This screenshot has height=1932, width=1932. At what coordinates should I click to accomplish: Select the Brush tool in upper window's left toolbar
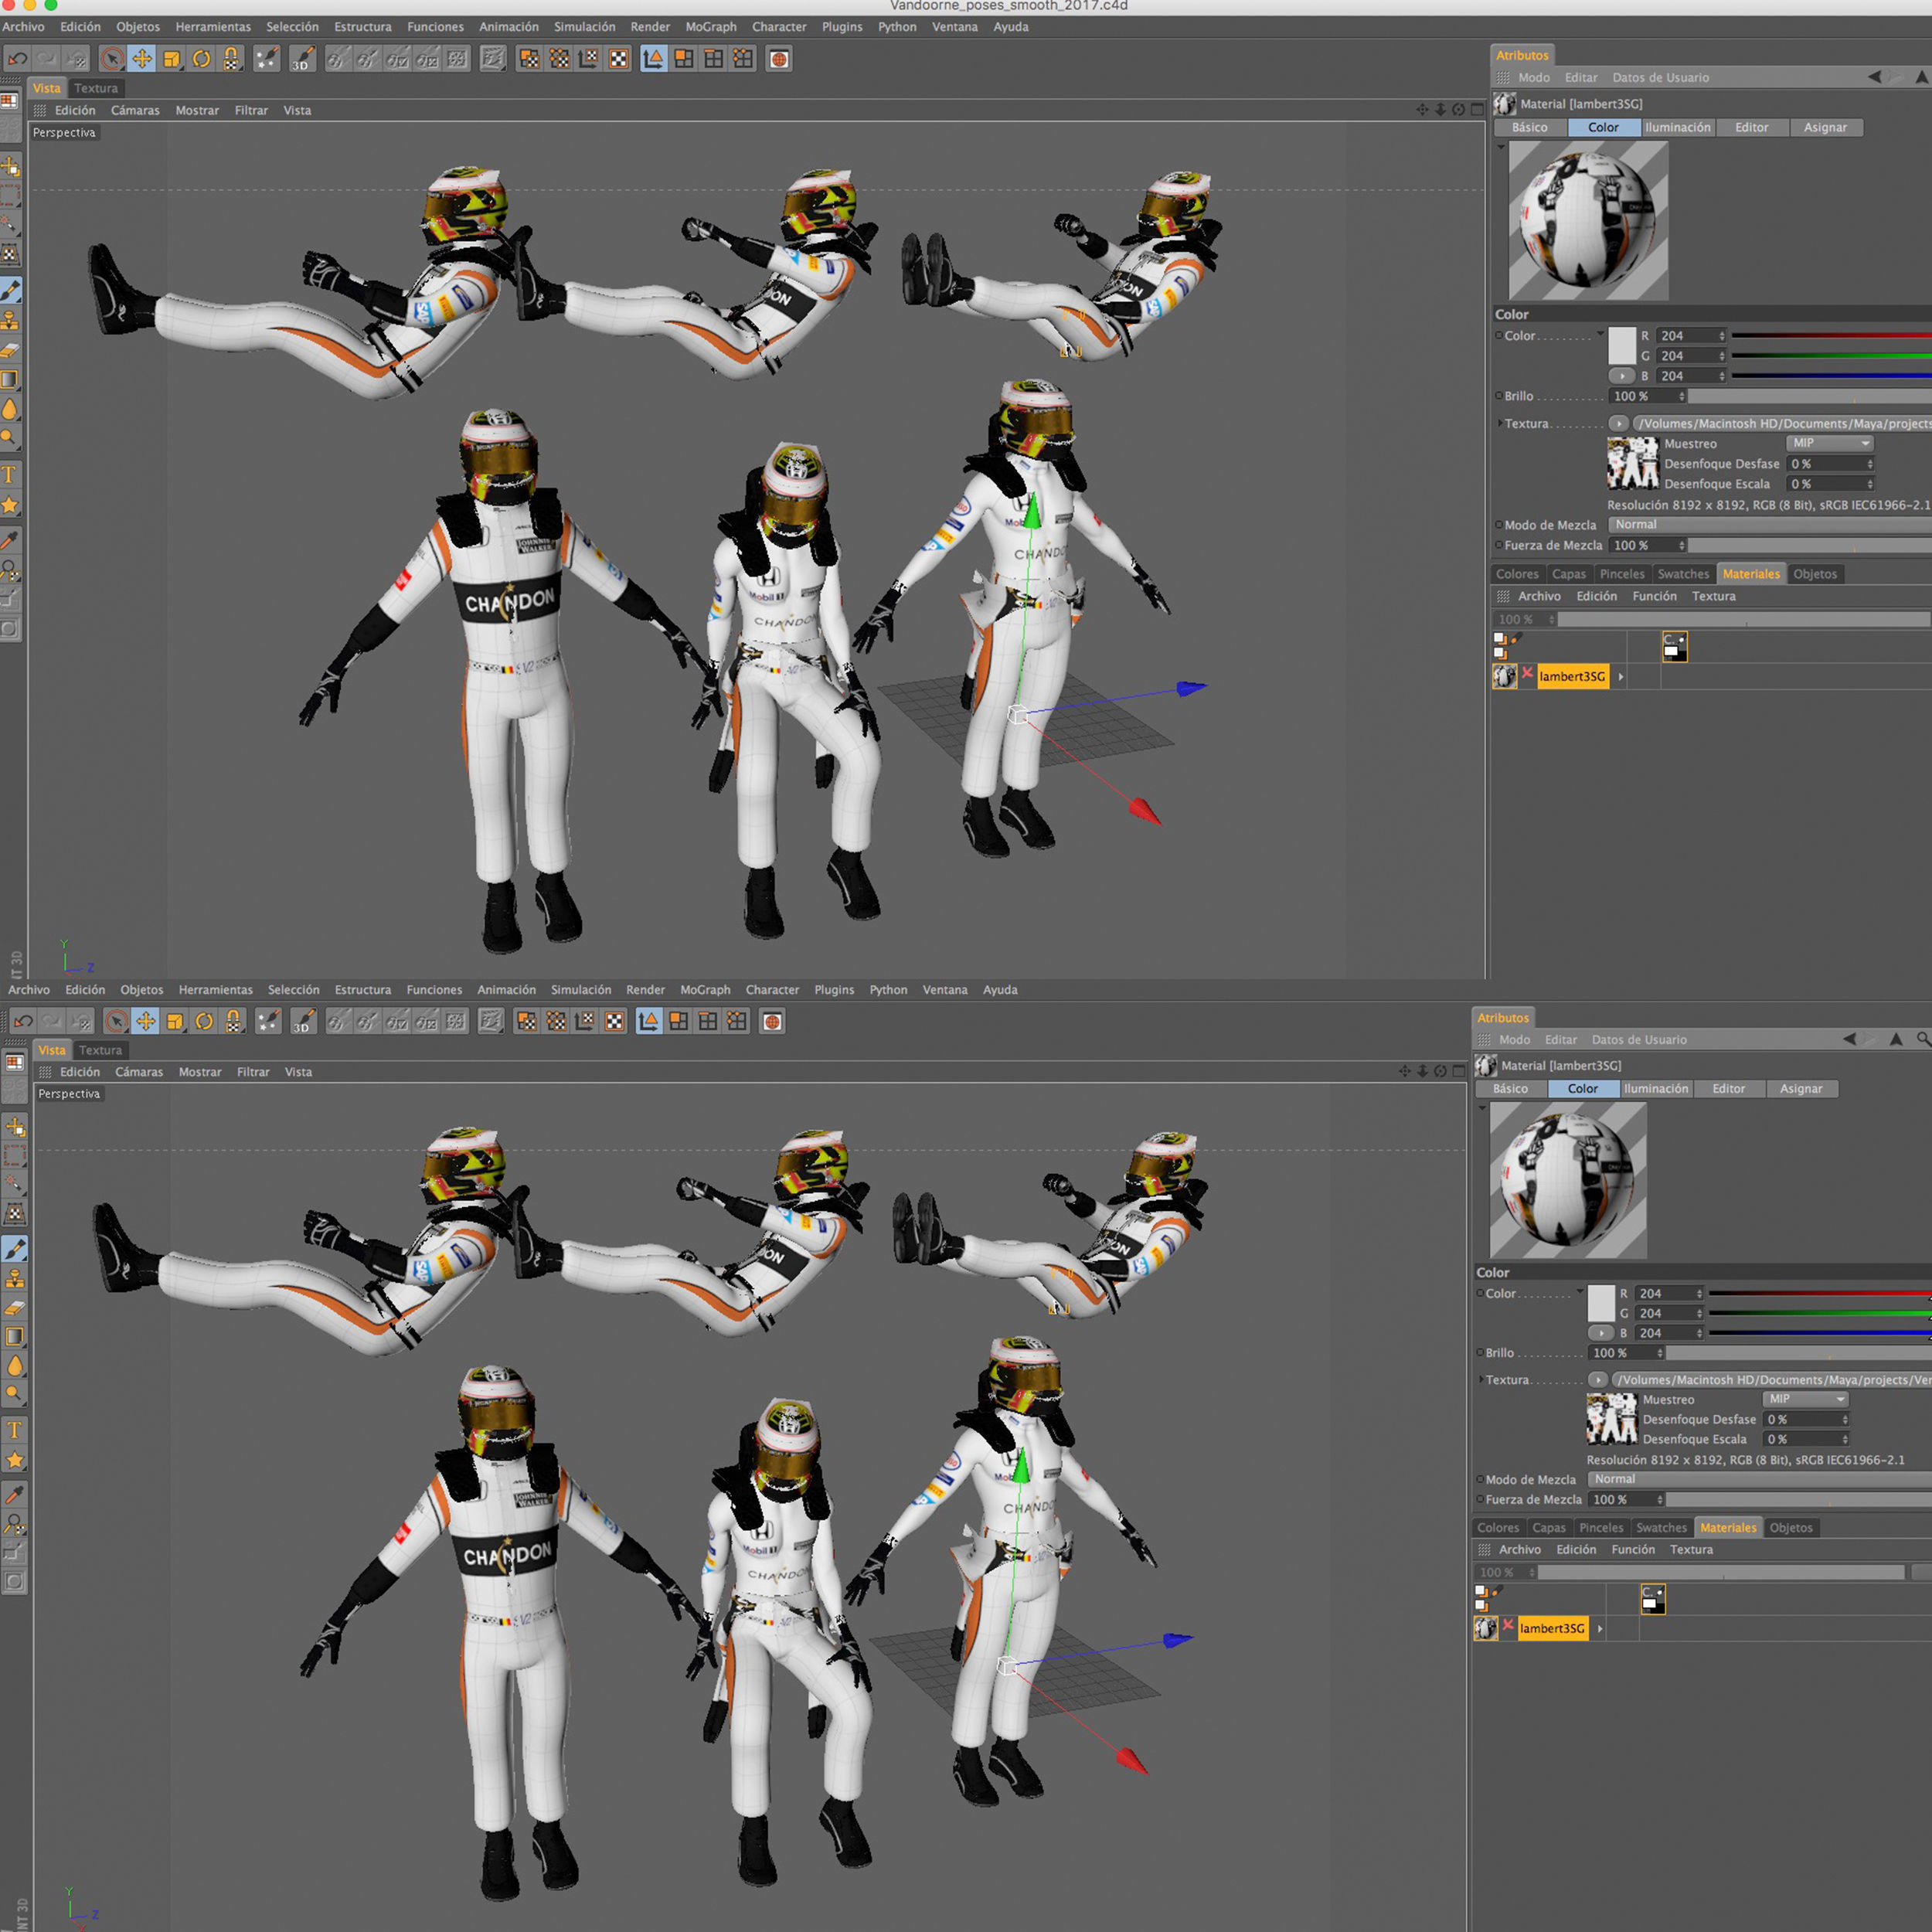(x=11, y=290)
